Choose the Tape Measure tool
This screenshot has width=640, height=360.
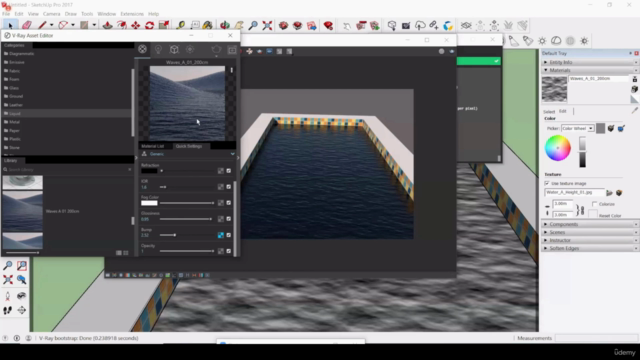point(180,25)
